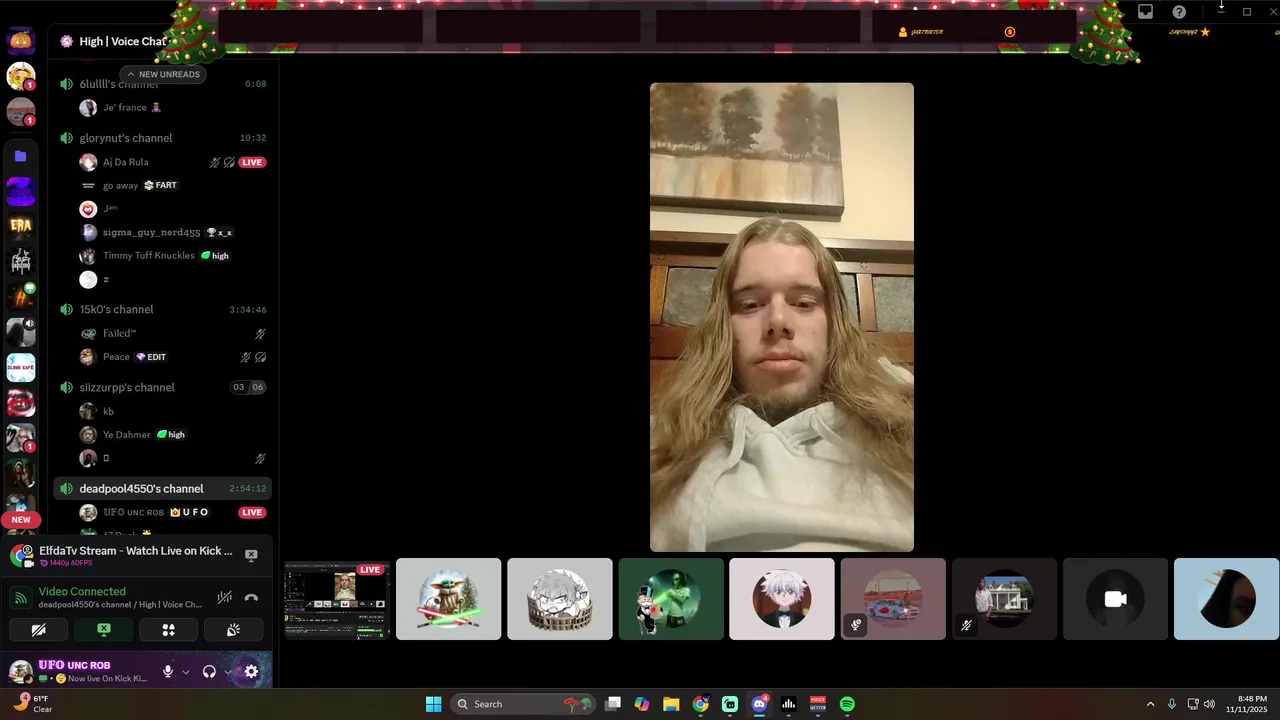Open Copilot from taskbar
Viewport: 1280px width, 720px height.
point(642,704)
